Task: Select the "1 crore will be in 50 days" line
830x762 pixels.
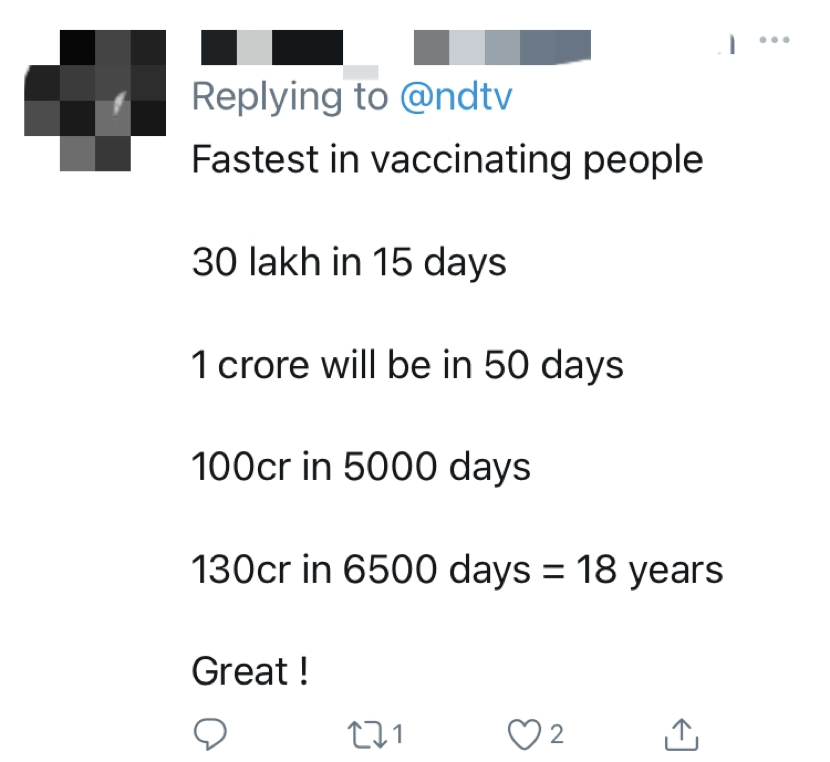Action: click(407, 365)
